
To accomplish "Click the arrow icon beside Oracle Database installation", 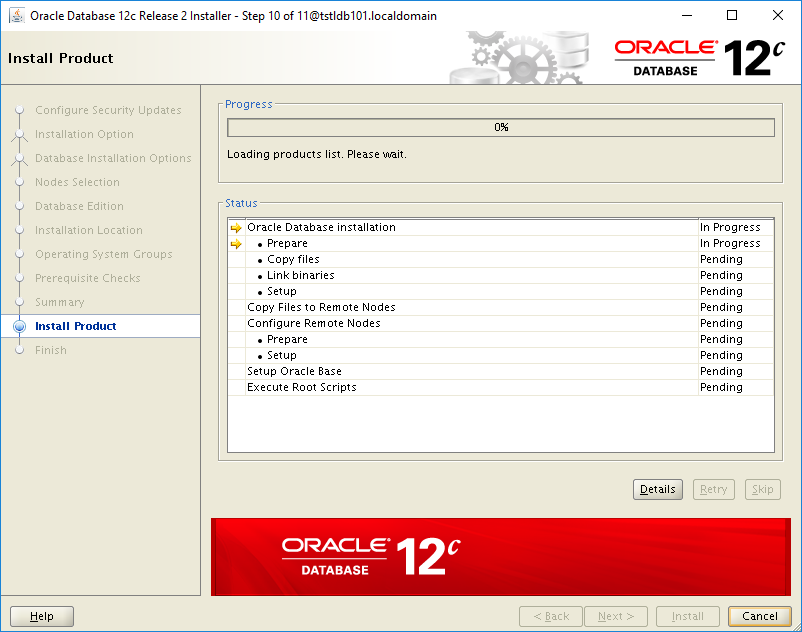I will (x=236, y=228).
